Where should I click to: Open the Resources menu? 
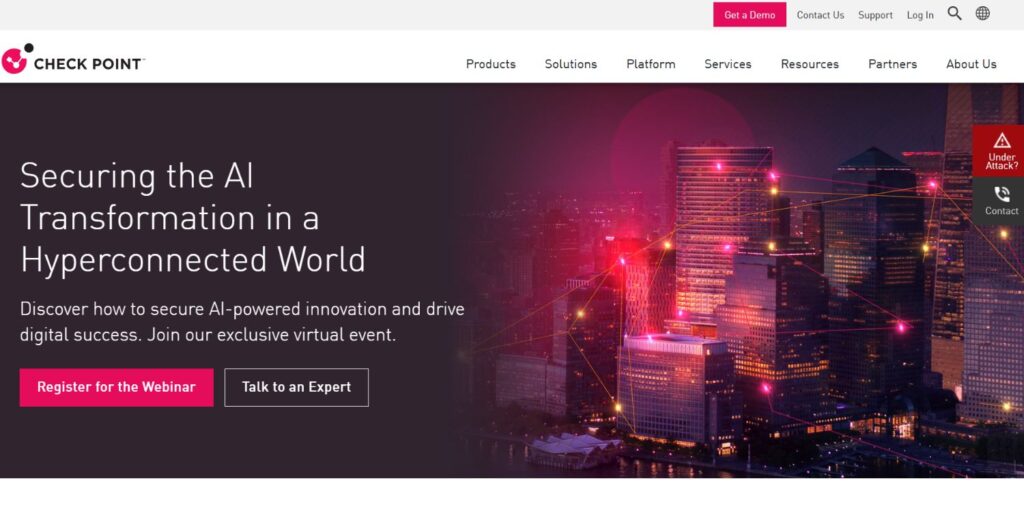coord(809,64)
